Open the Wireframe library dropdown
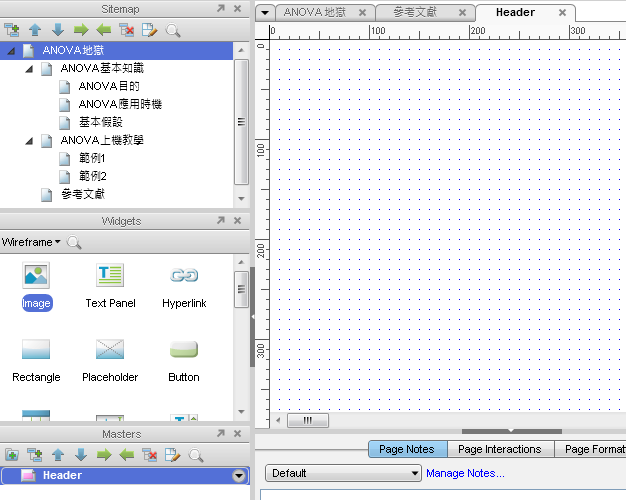626x500 pixels. click(x=31, y=242)
